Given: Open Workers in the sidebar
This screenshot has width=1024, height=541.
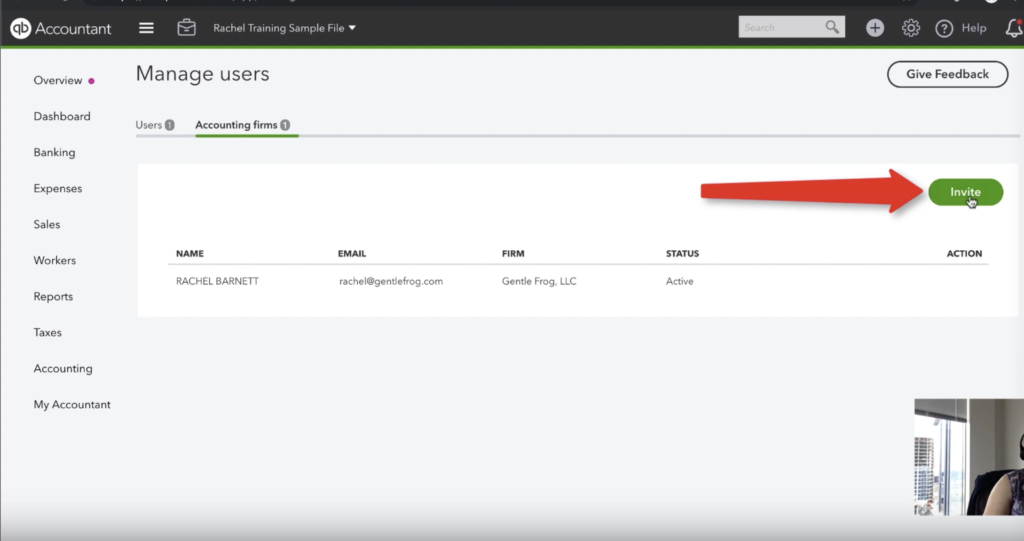Looking at the screenshot, I should (x=54, y=260).
